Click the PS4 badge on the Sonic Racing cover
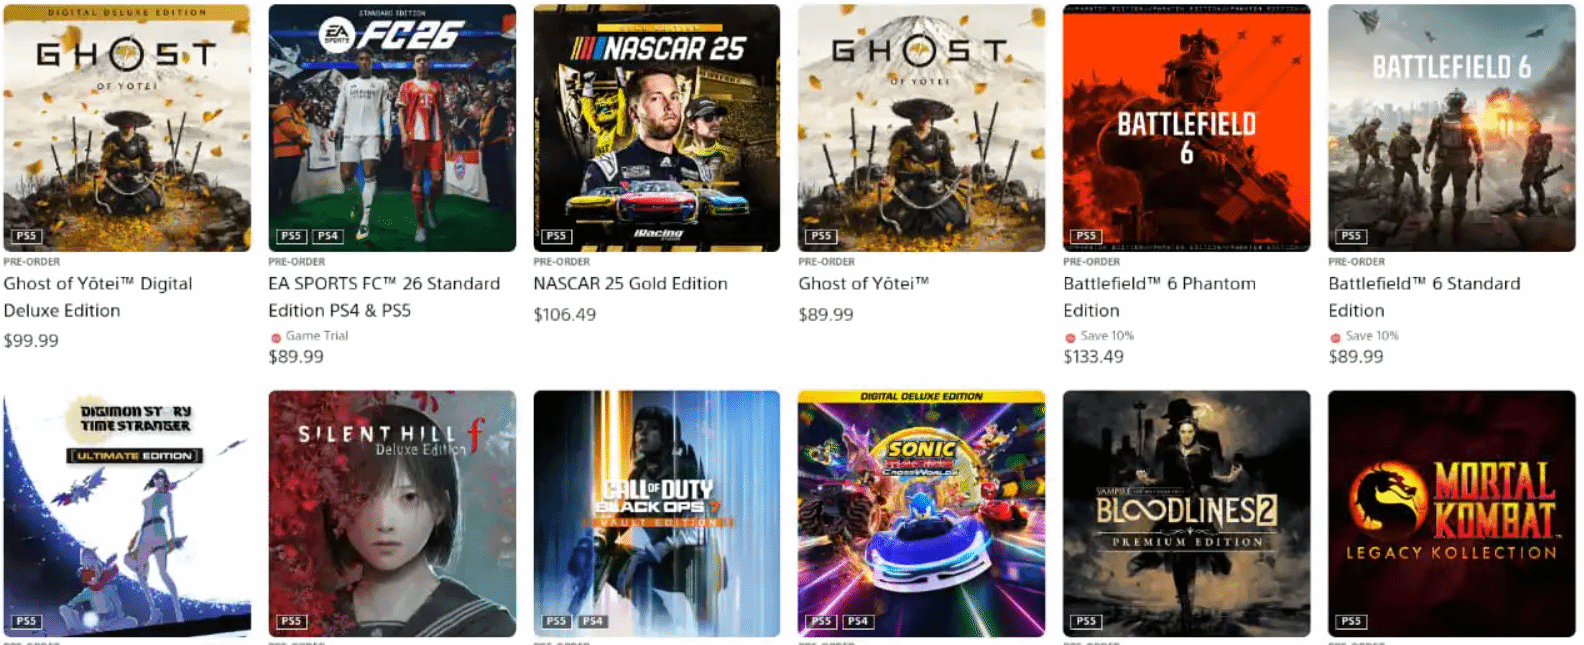Image resolution: width=1584 pixels, height=645 pixels. click(x=858, y=621)
